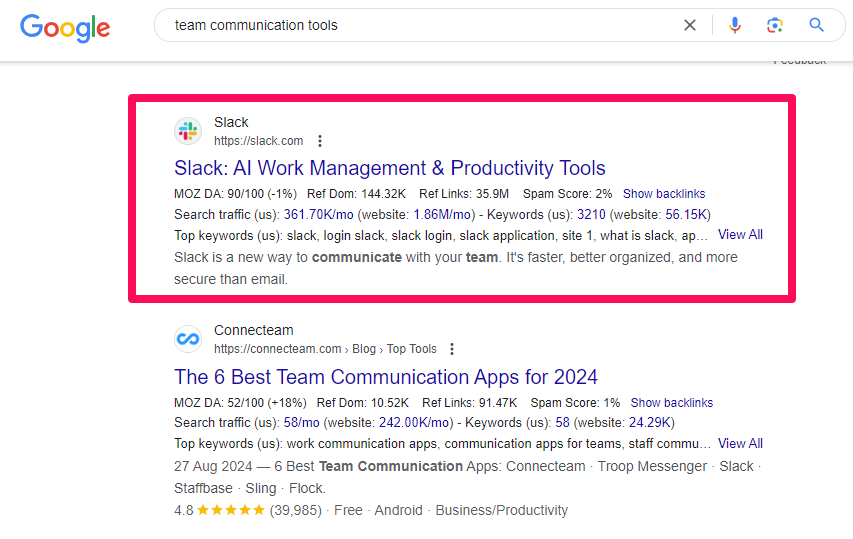Click the Google logo

pyautogui.click(x=65, y=27)
